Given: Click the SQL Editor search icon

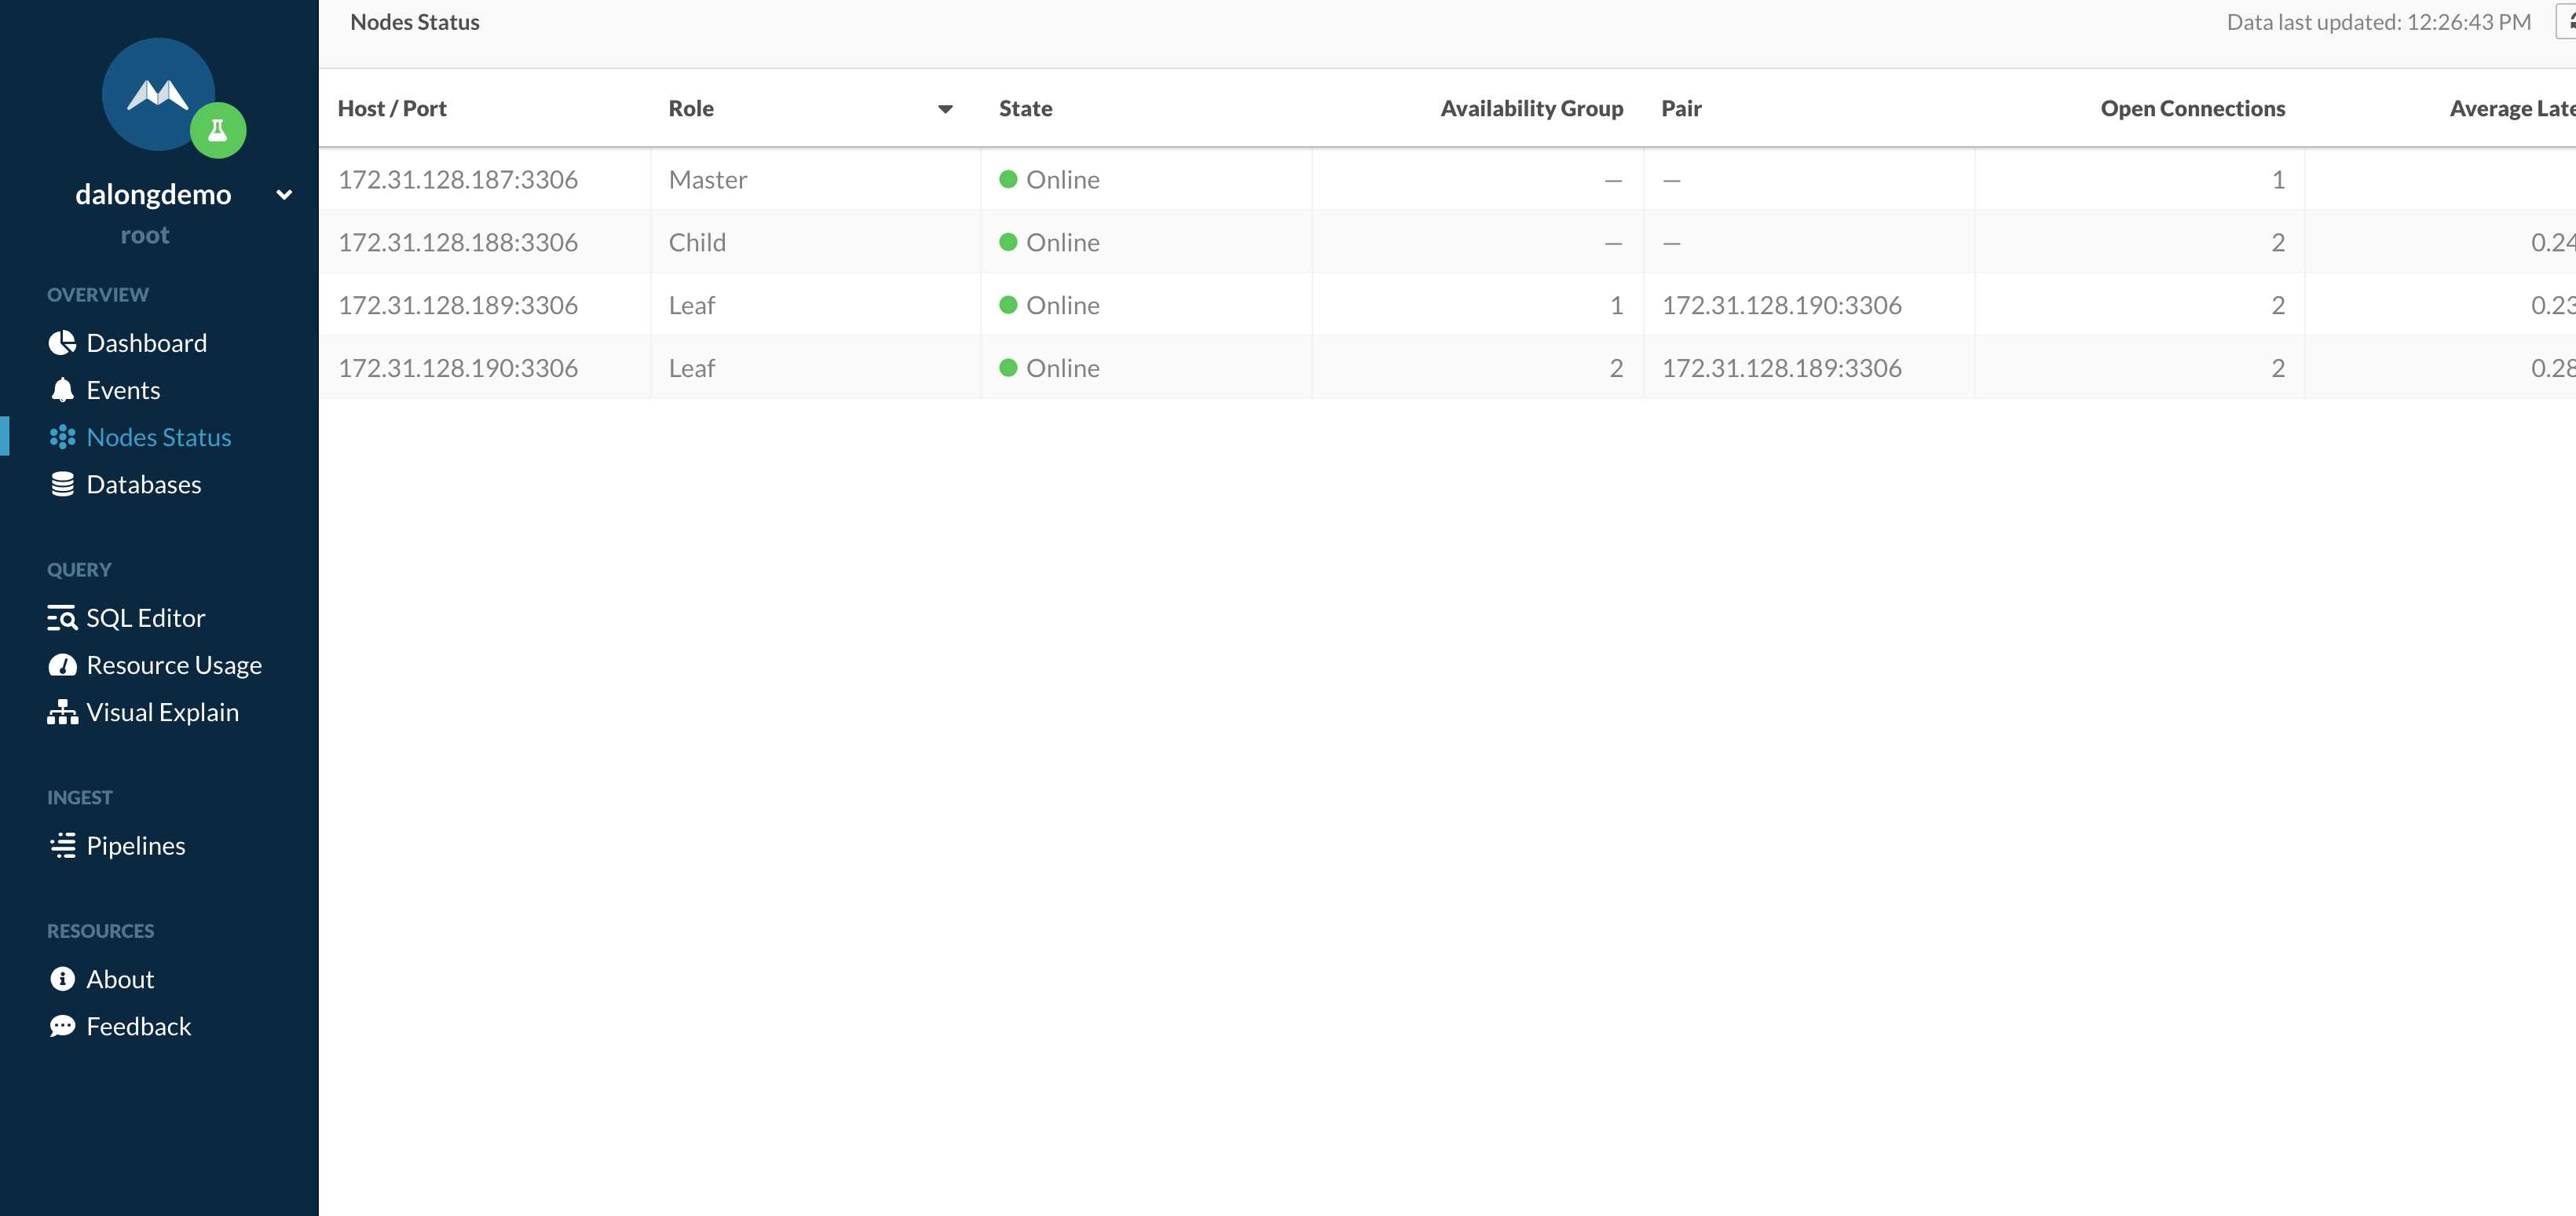Looking at the screenshot, I should [x=62, y=618].
